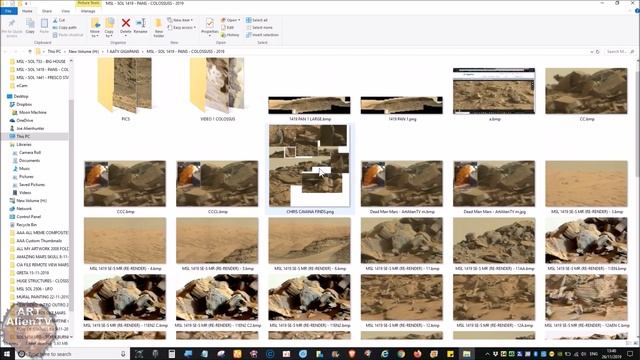Click the Rename ribbon icon
The width and height of the screenshot is (640, 360).
[141, 23]
